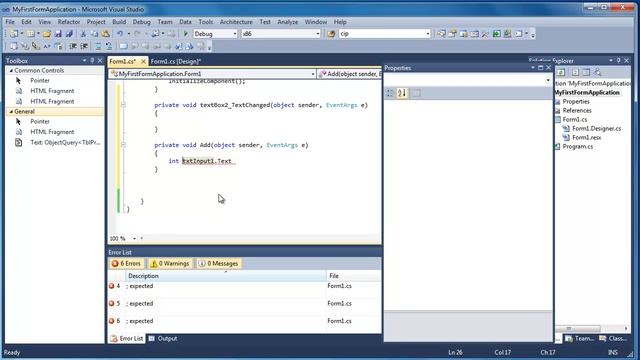This screenshot has width=640, height=360.
Task: Click the Properties icon in Solution Explorer toolbar
Action: [x=561, y=72]
